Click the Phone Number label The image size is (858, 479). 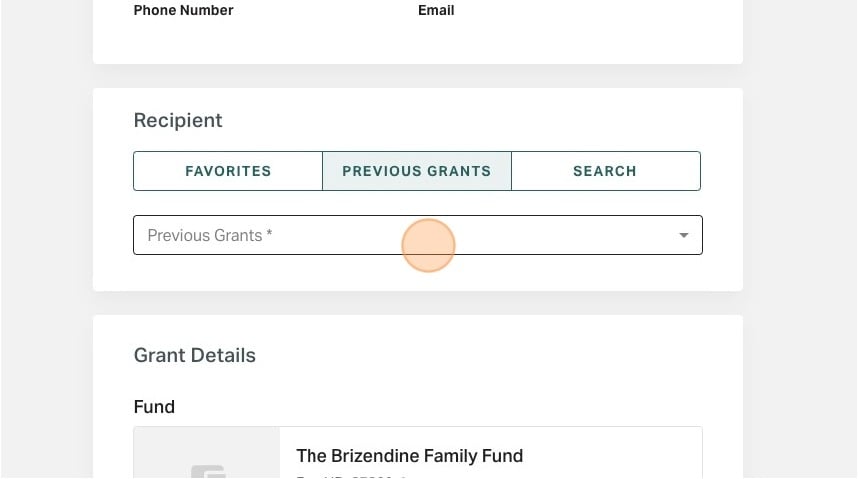pos(183,10)
